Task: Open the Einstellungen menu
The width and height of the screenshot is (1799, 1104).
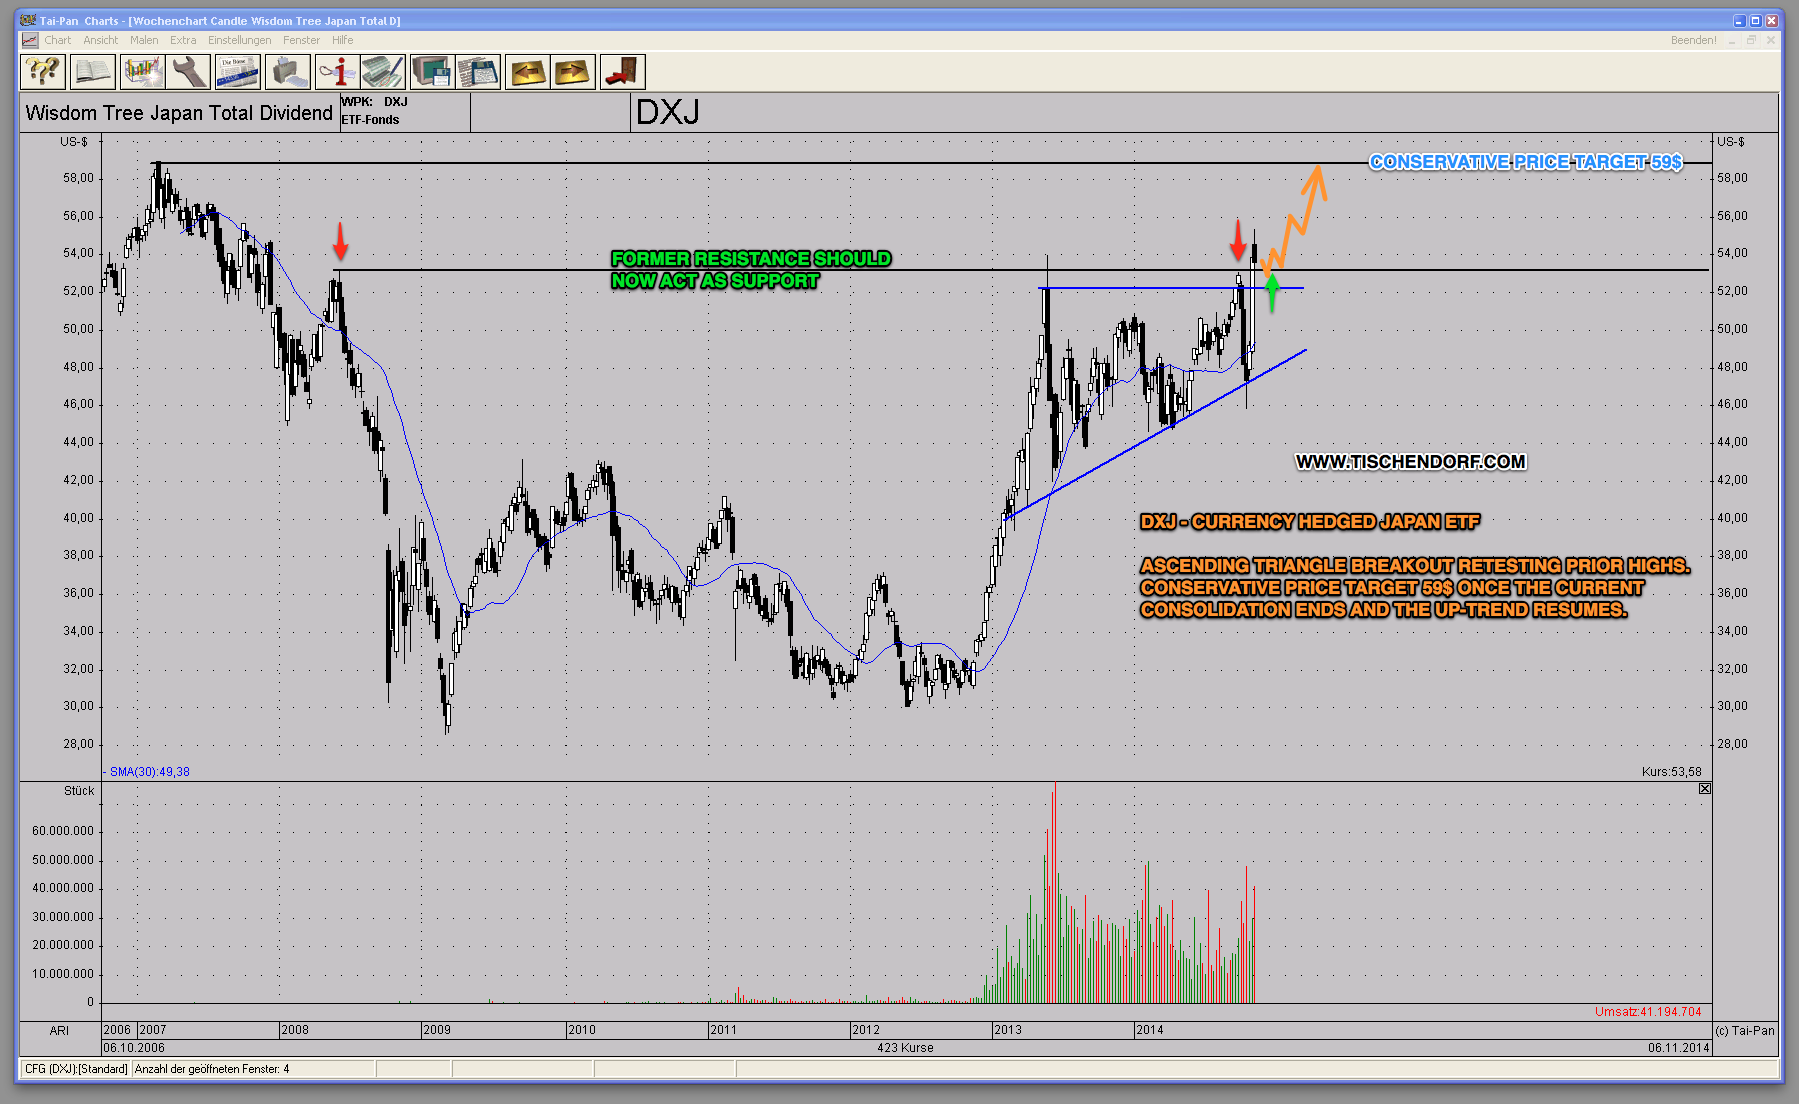Action: click(239, 40)
